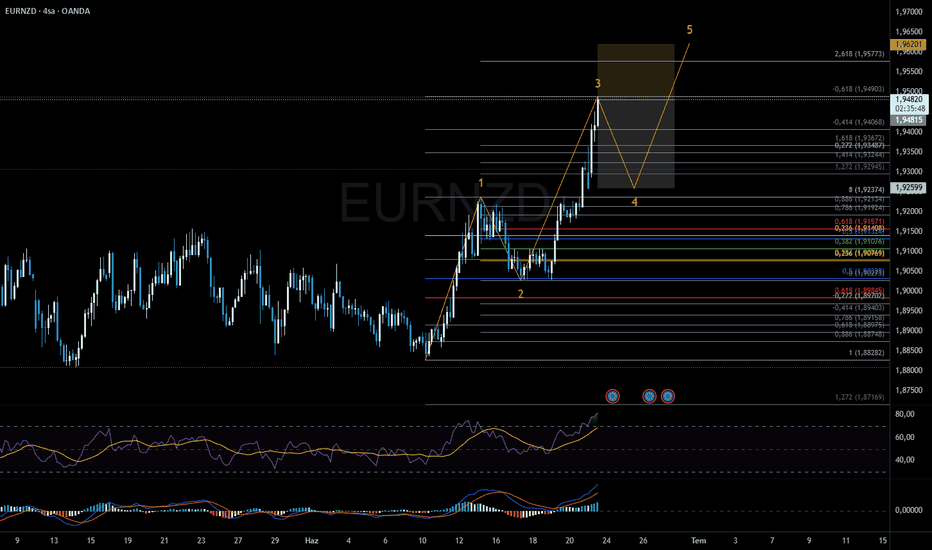Select Elliott wave label 1
Image resolution: width=932 pixels, height=550 pixels.
coord(481,183)
